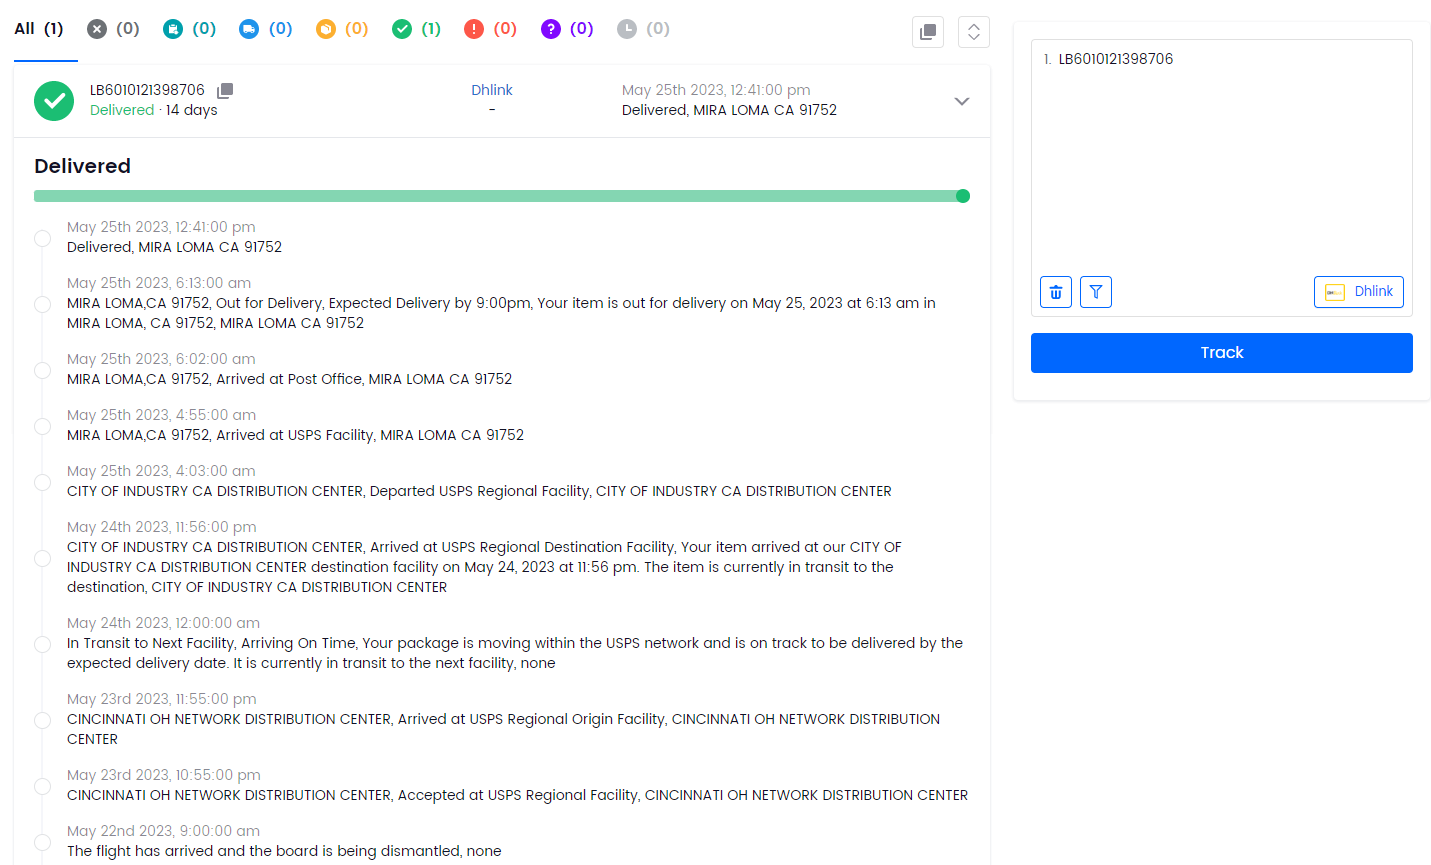This screenshot has width=1431, height=865.
Task: Click the first timeline marker for Delivered event
Action: pyautogui.click(x=42, y=238)
